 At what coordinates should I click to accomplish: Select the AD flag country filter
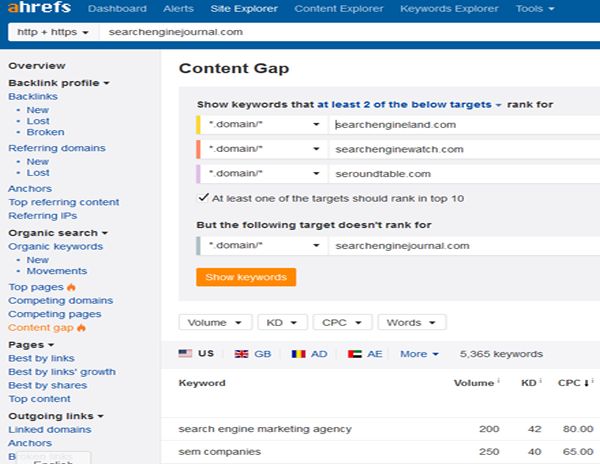311,354
